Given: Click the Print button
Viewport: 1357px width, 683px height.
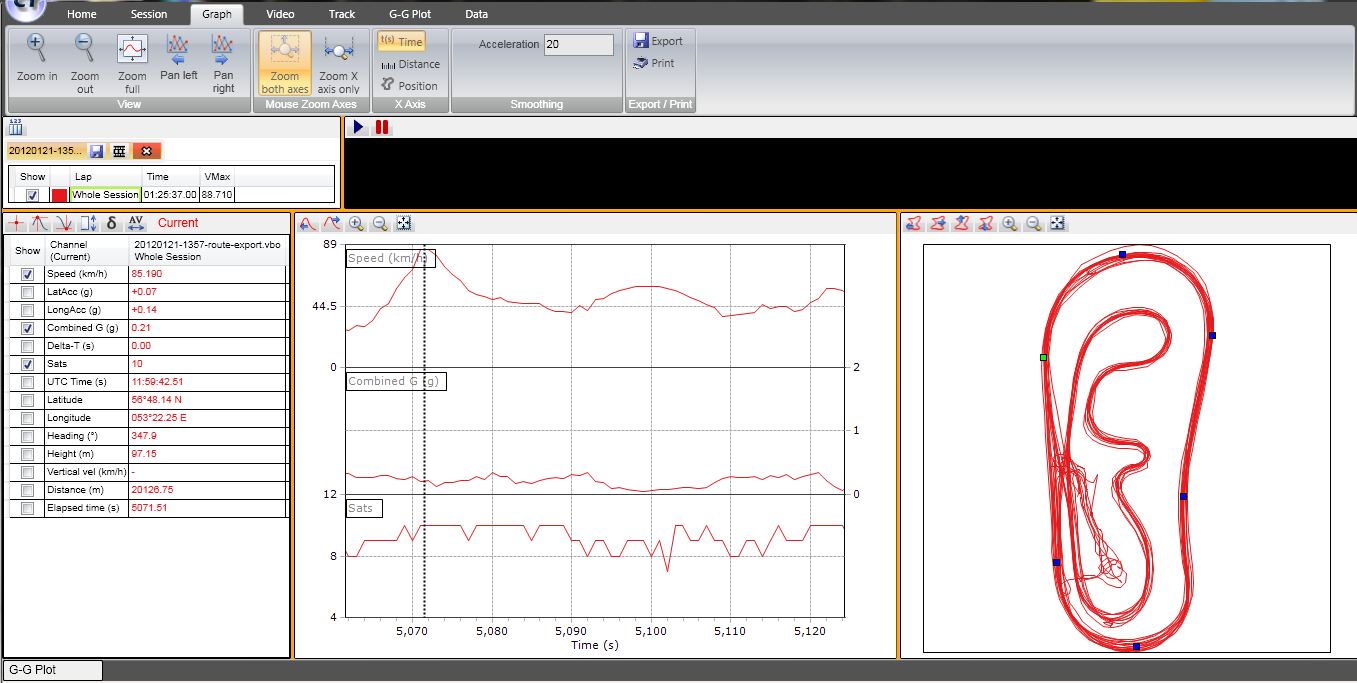Looking at the screenshot, I should tap(654, 63).
